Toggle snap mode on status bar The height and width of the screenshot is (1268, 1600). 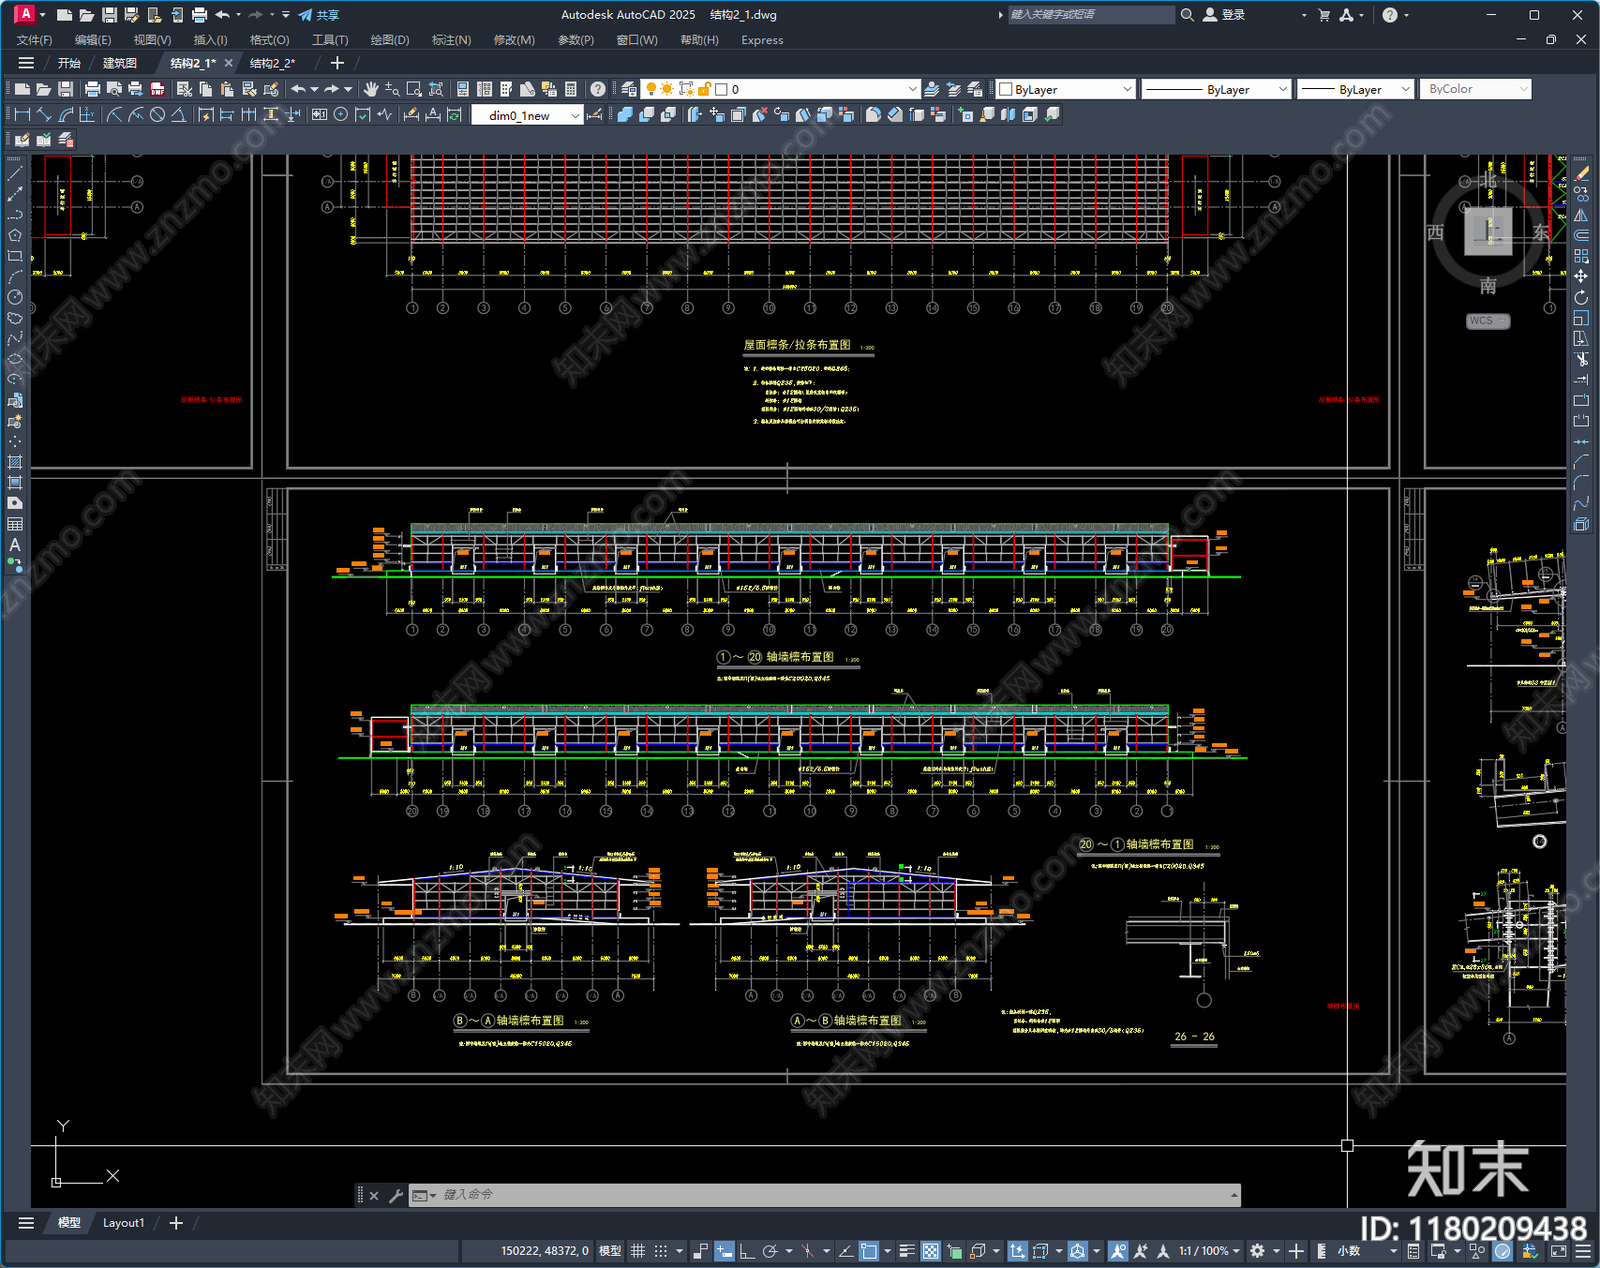point(661,1251)
